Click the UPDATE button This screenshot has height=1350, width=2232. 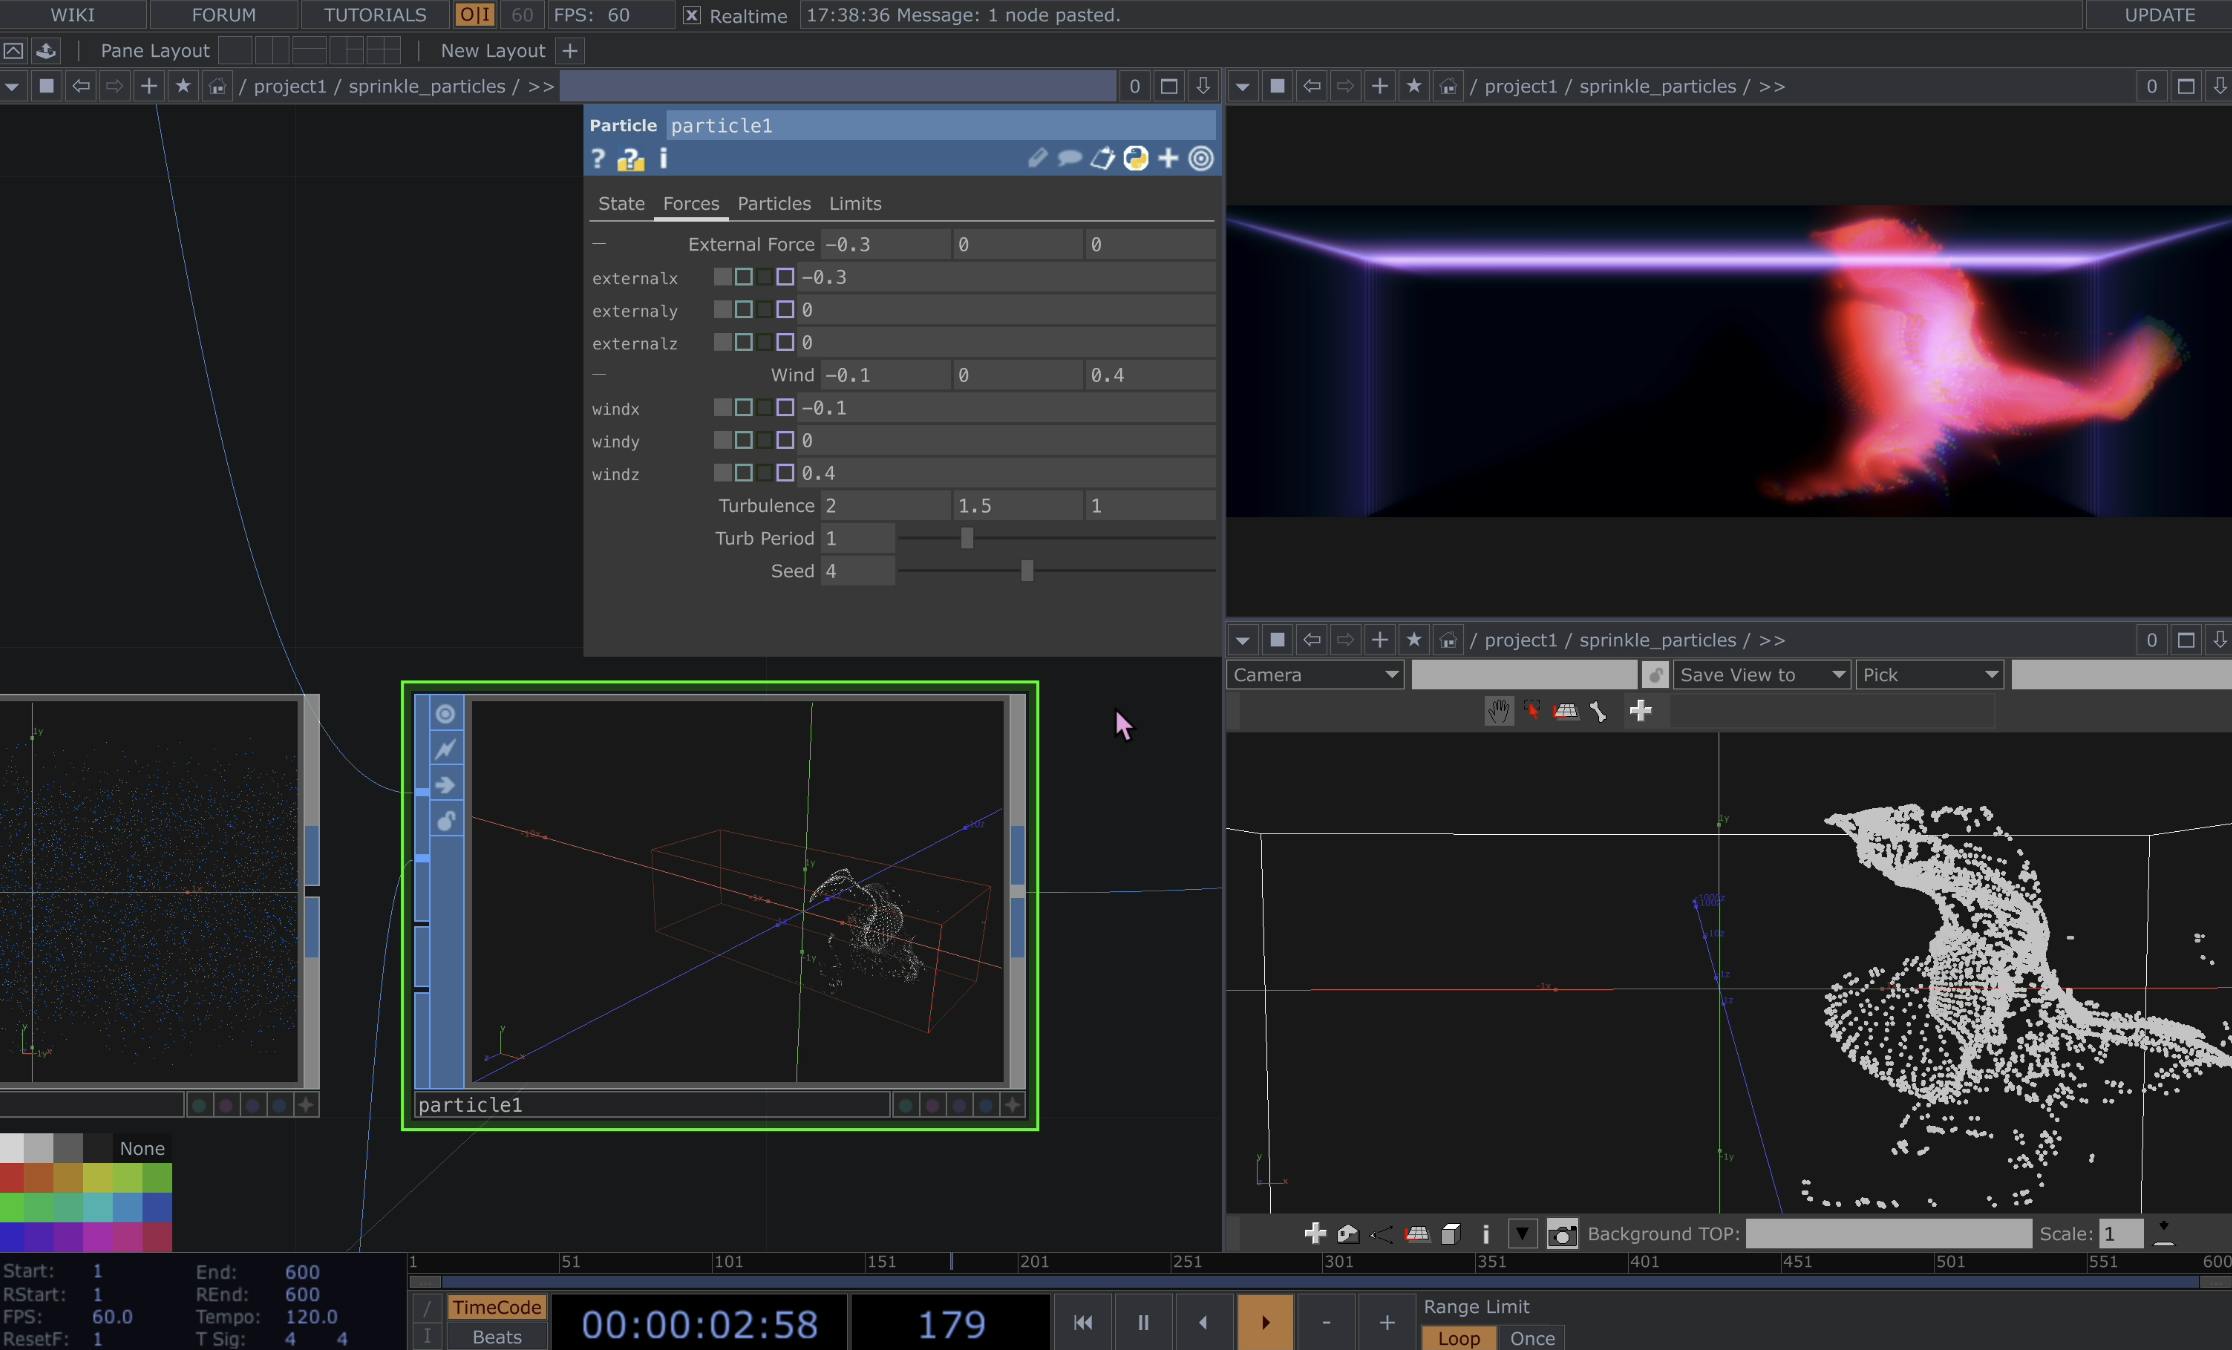pyautogui.click(x=2159, y=15)
